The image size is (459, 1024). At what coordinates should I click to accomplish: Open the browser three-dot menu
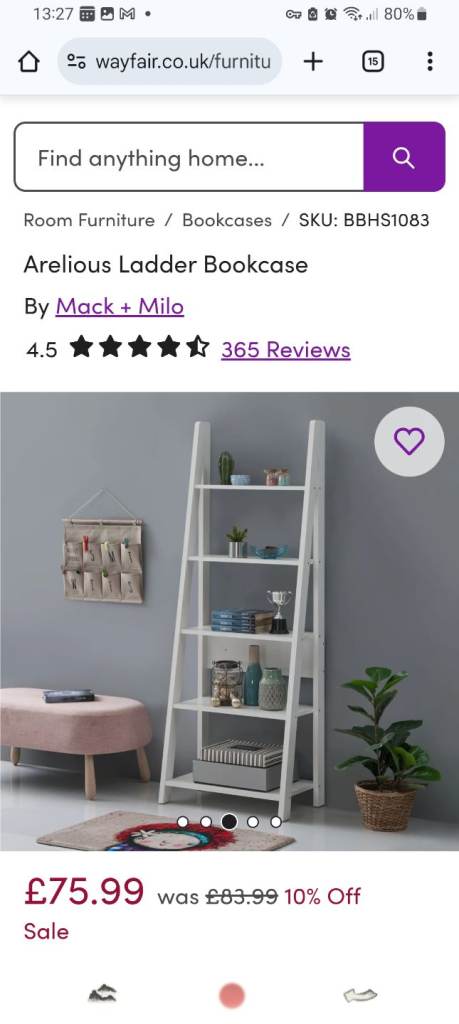point(429,61)
